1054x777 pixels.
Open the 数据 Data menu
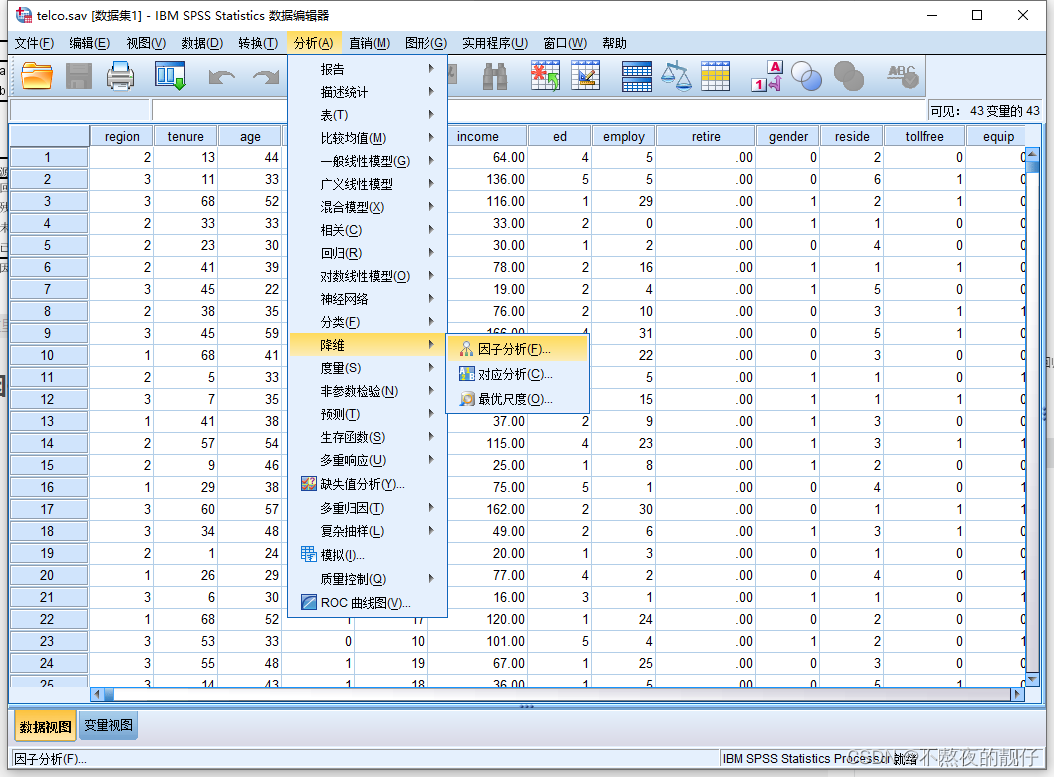tap(202, 43)
